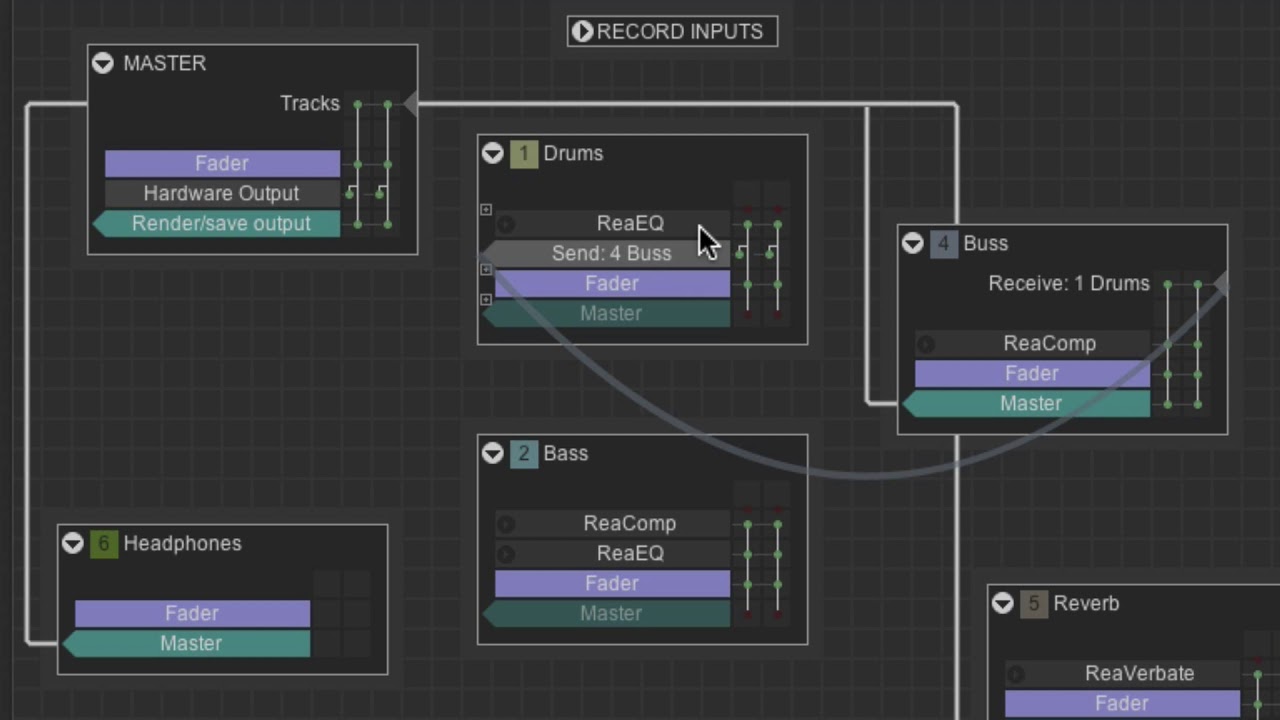Toggle ReaComp bypass icon in Buss
The height and width of the screenshot is (720, 1280).
(x=926, y=344)
